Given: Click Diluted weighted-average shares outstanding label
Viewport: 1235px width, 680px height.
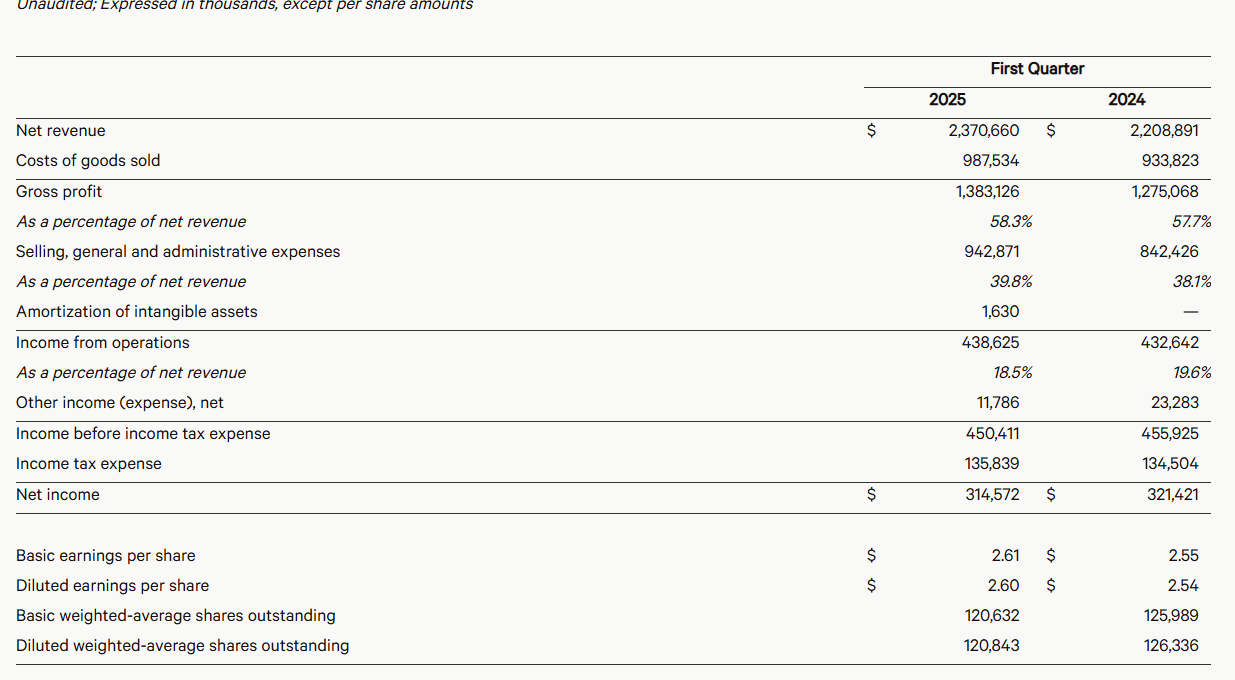Looking at the screenshot, I should coord(183,646).
